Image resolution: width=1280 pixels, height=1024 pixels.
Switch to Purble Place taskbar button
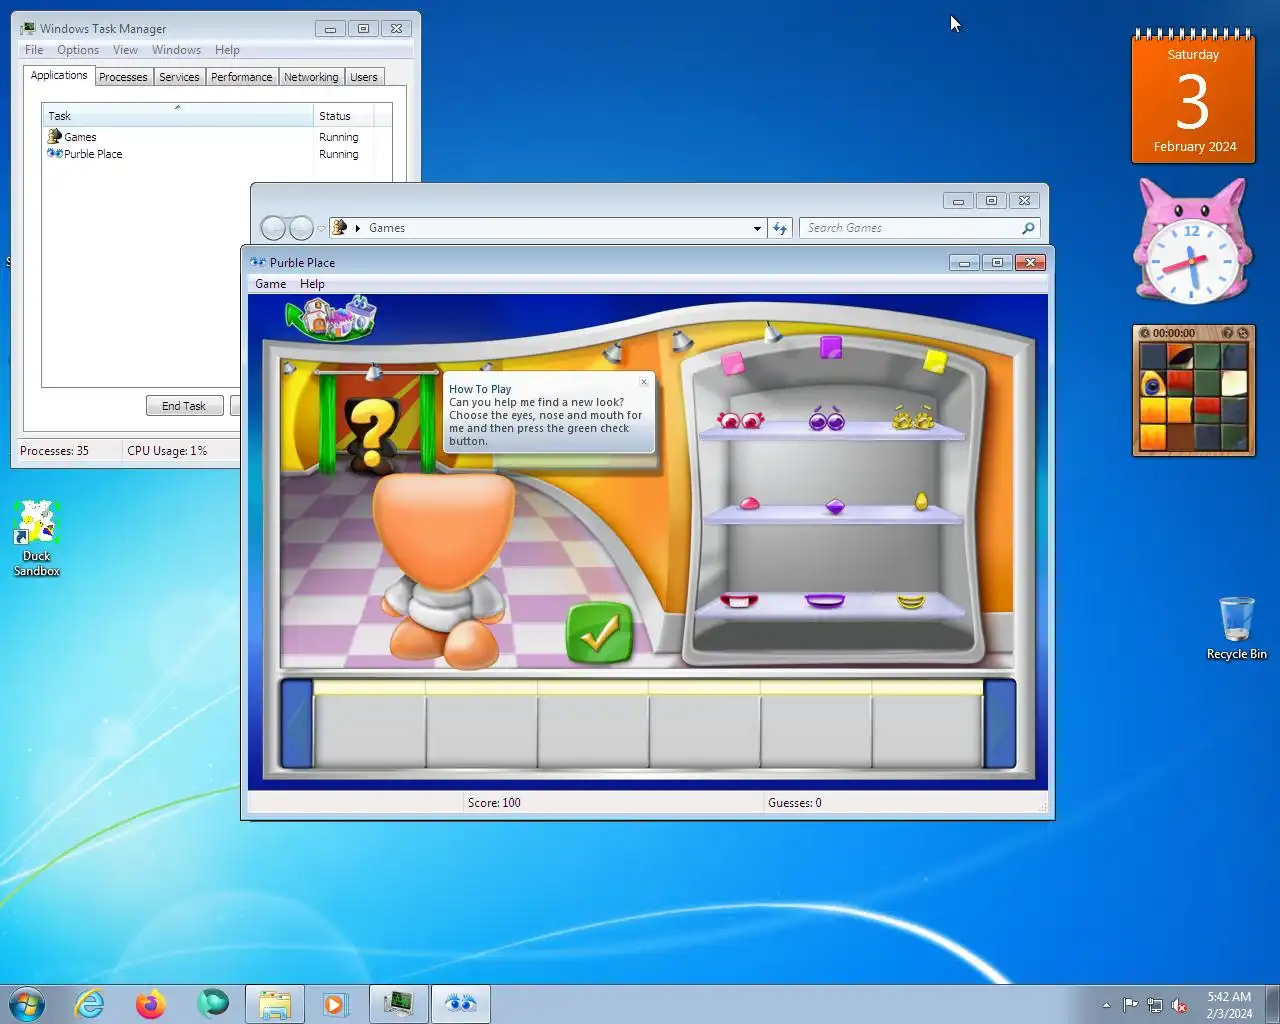pyautogui.click(x=460, y=1004)
